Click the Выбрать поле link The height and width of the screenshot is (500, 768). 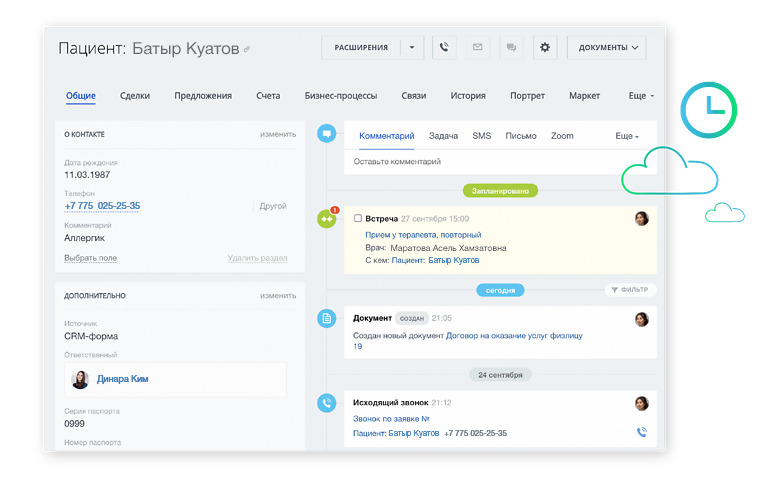[x=90, y=258]
